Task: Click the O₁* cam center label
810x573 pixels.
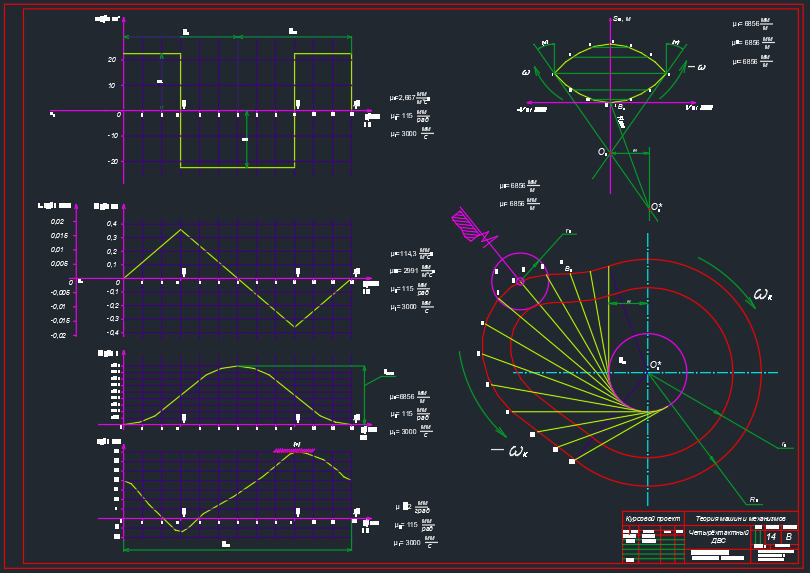Action: pos(655,366)
